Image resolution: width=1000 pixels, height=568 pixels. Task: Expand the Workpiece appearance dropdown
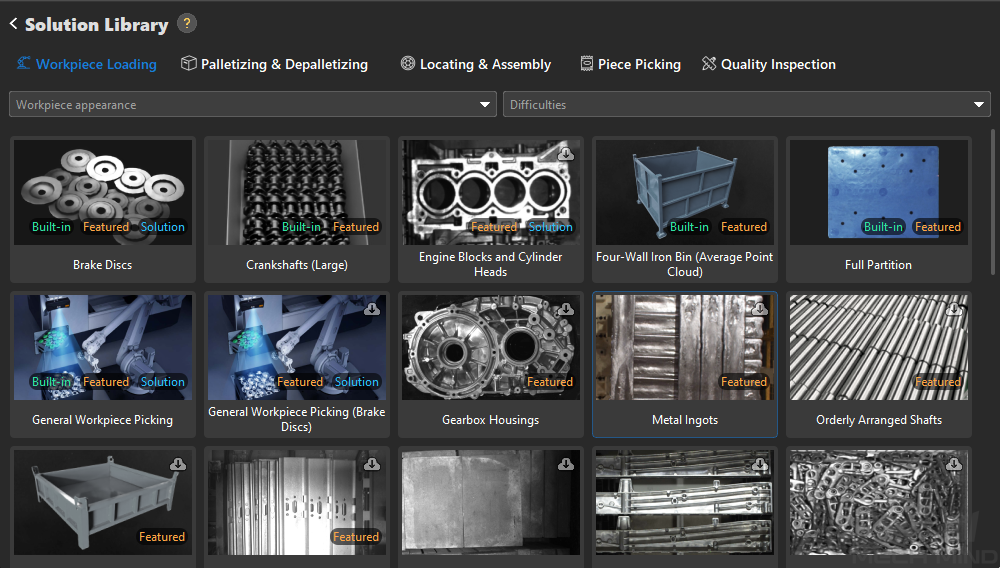253,105
